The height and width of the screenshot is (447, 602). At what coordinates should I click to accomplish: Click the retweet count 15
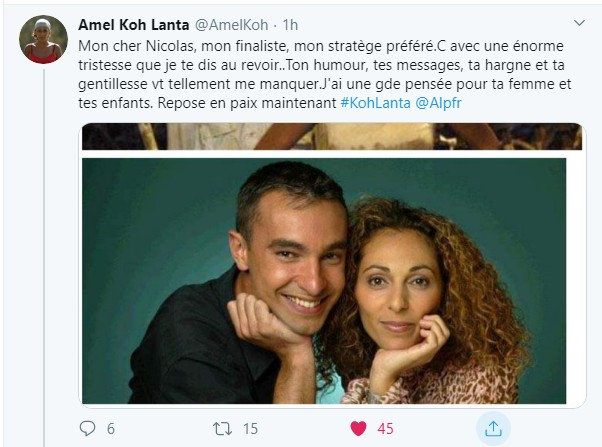(x=250, y=429)
